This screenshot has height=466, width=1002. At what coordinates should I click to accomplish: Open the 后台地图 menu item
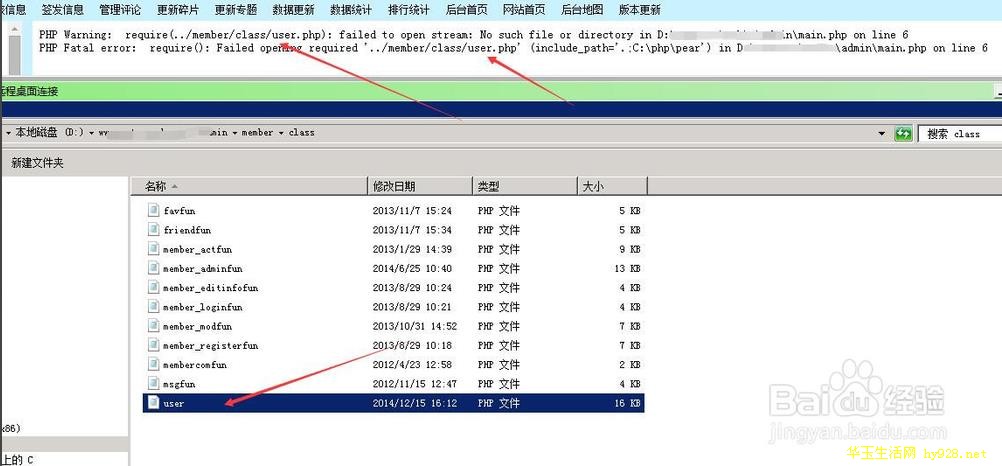pos(582,10)
